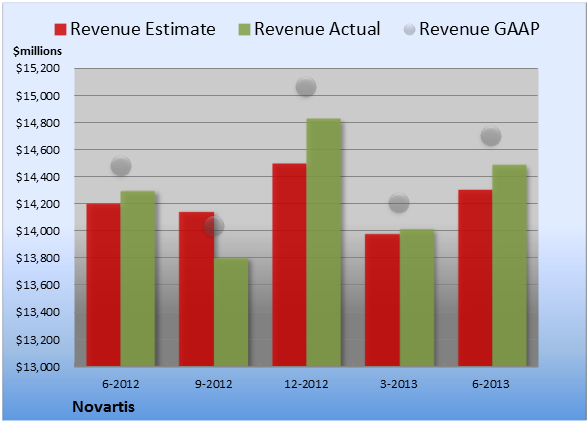Viewport: 588px width, 422px height.
Task: Select the 12-2012 red Revenue Estimate bar
Action: (290, 265)
